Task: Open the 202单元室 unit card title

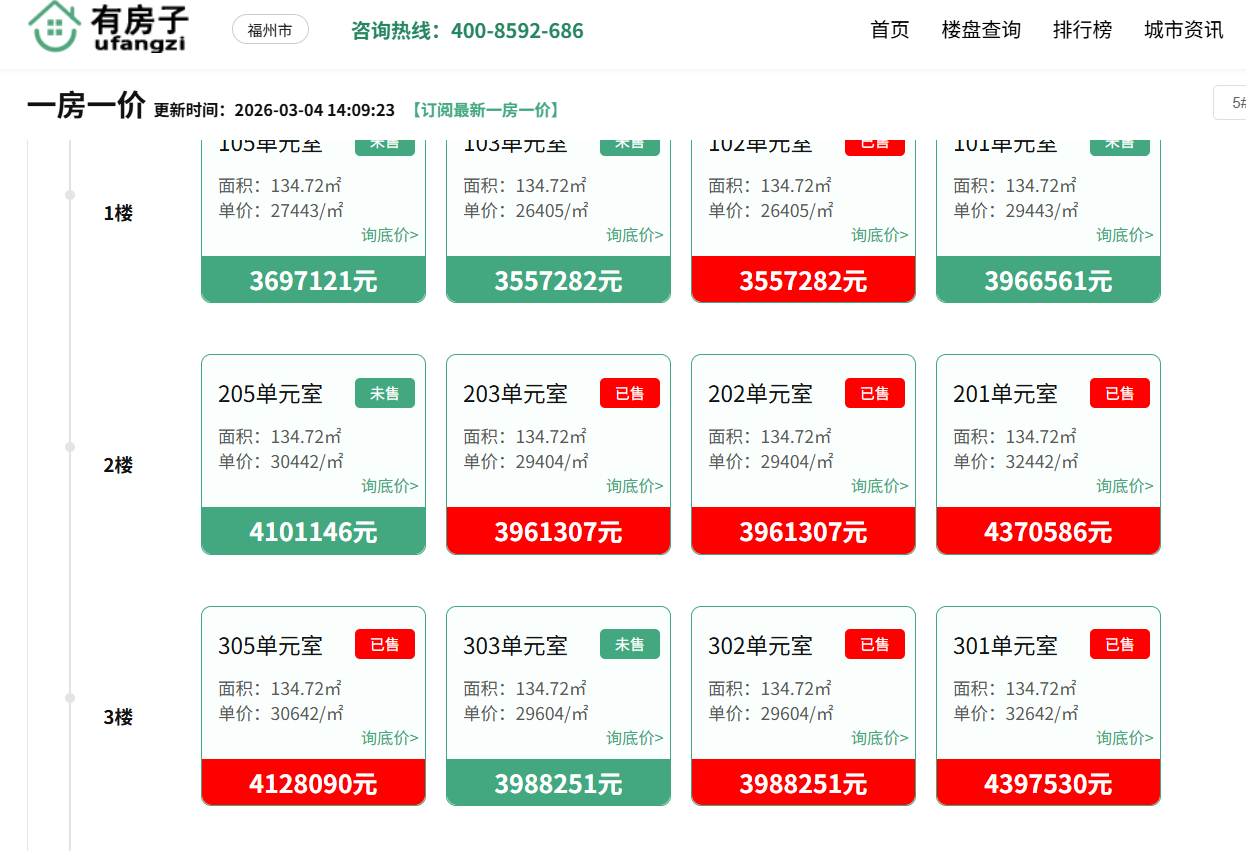Action: click(760, 394)
